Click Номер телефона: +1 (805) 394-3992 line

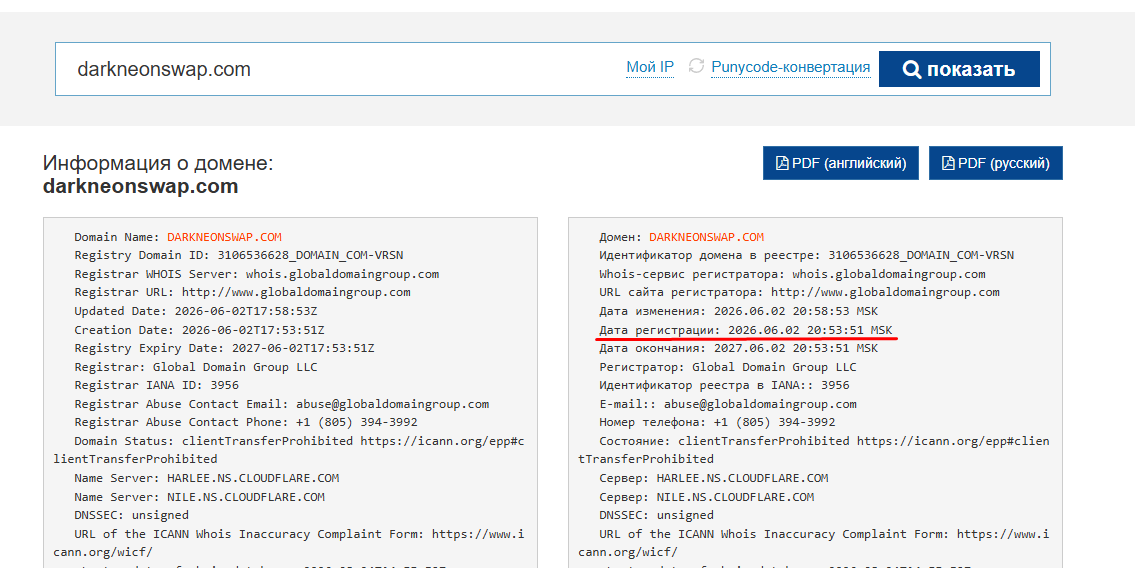coord(717,422)
